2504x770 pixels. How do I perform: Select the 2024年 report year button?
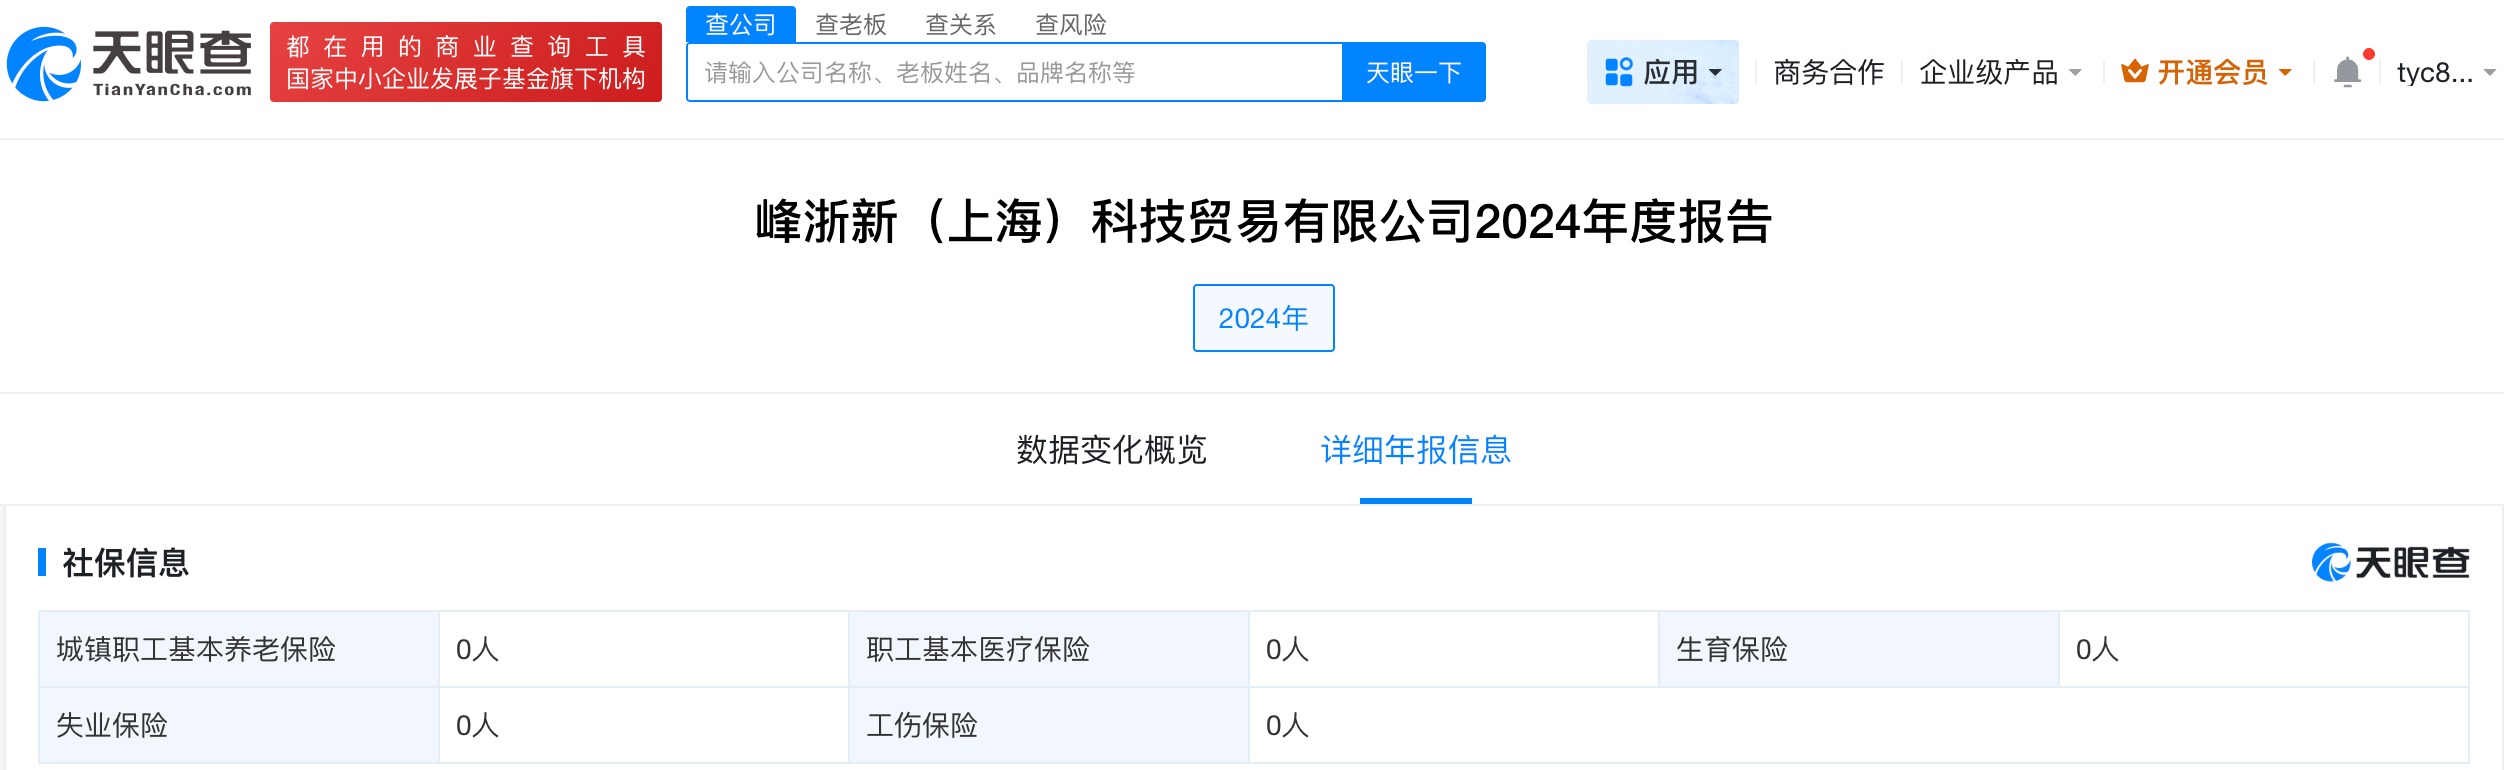1263,318
